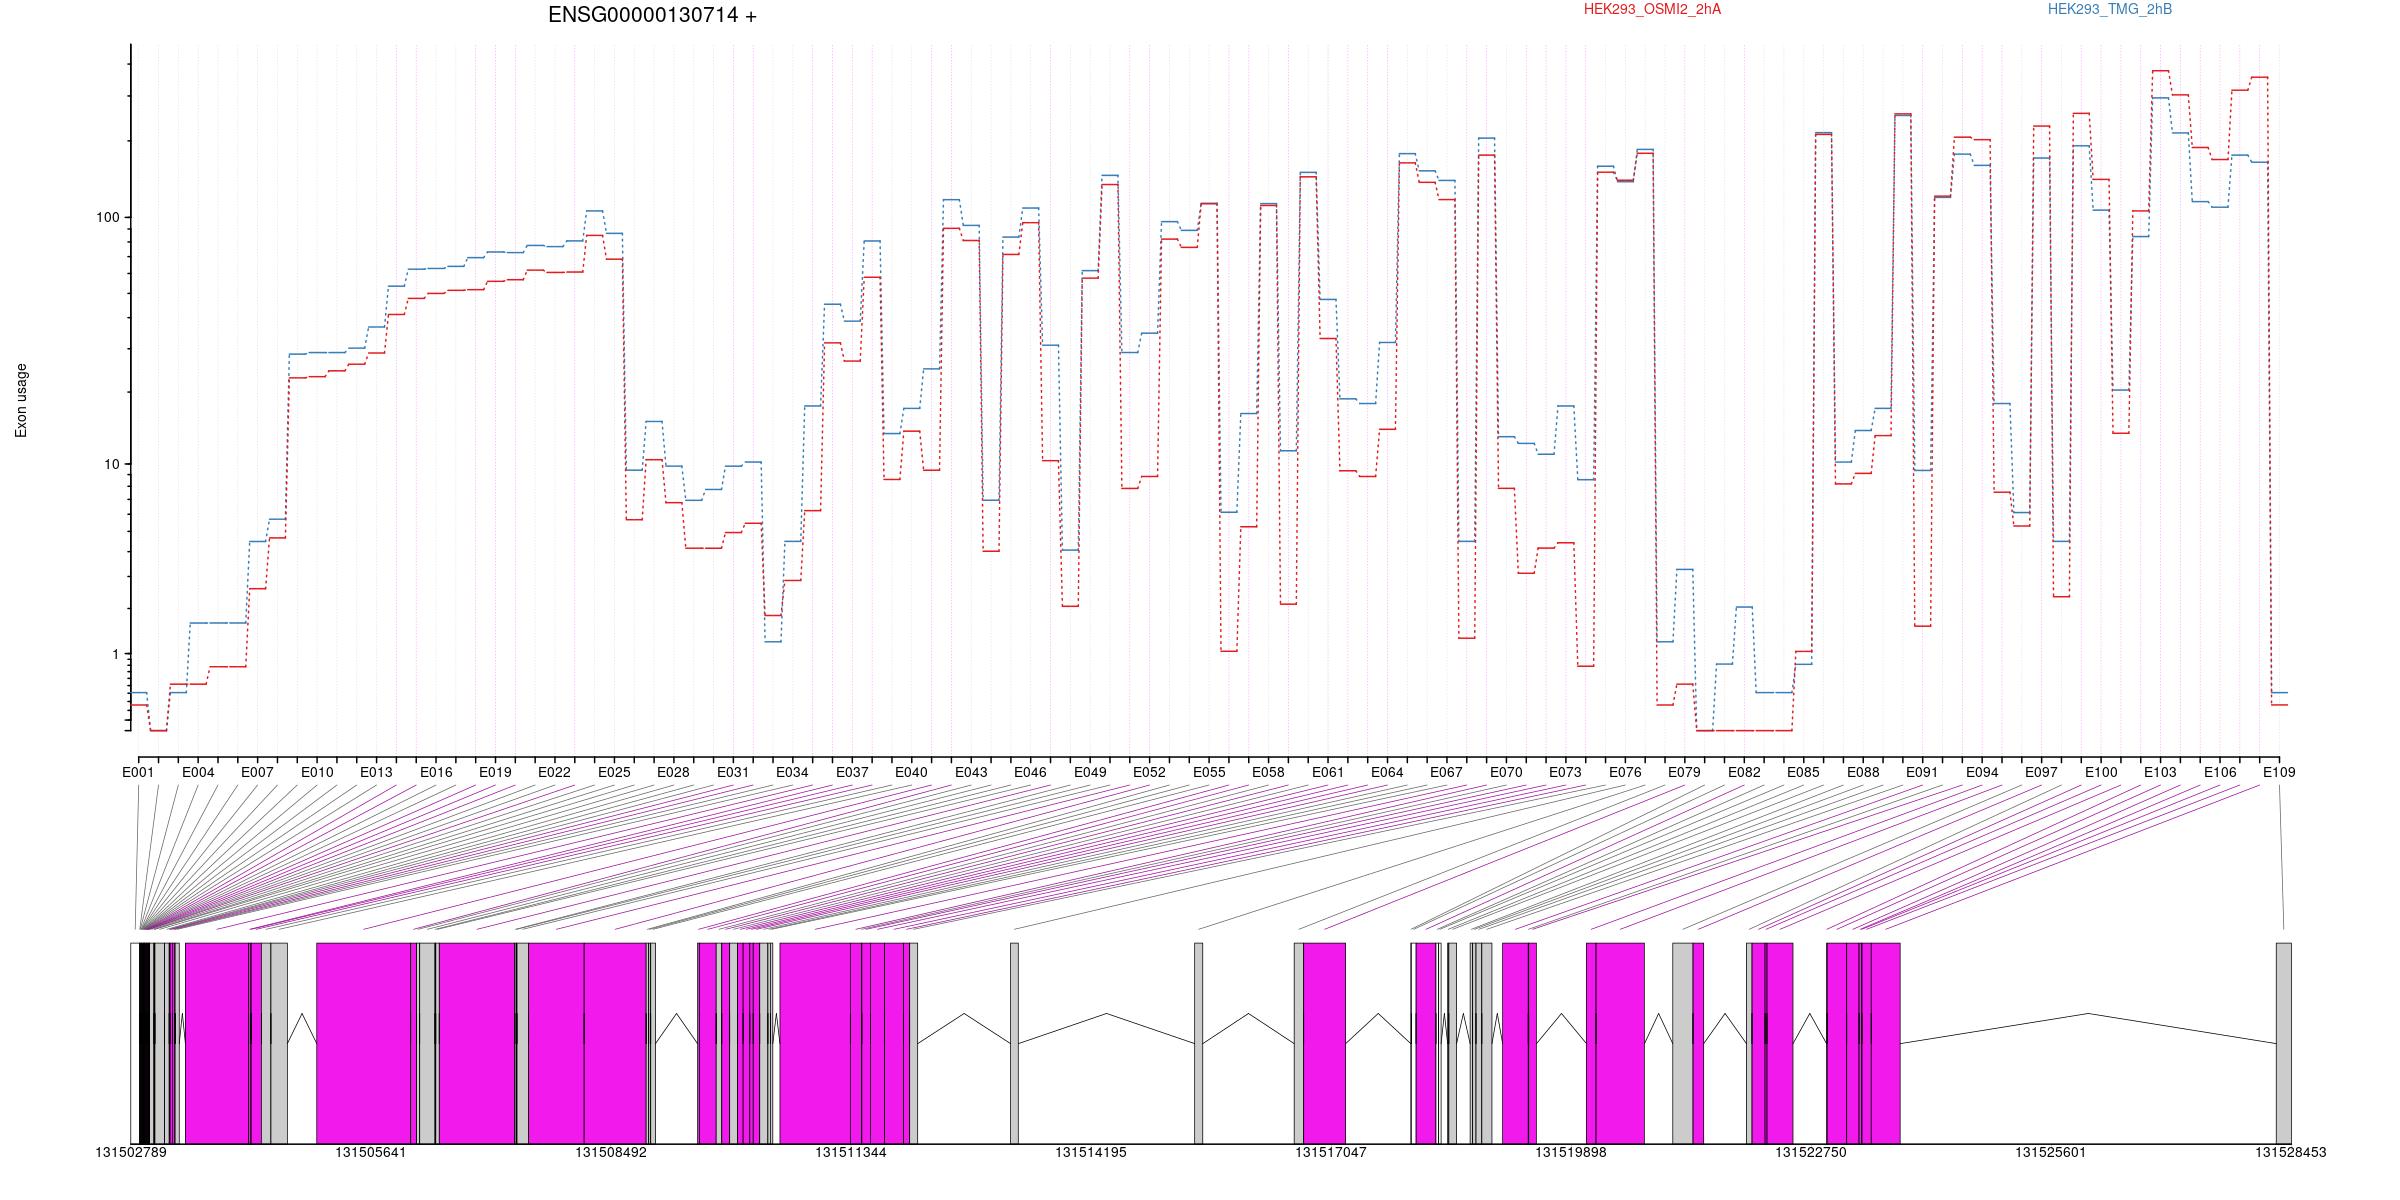Click genomic coordinate 131508492
The width and height of the screenshot is (2400, 1200).
[611, 1152]
